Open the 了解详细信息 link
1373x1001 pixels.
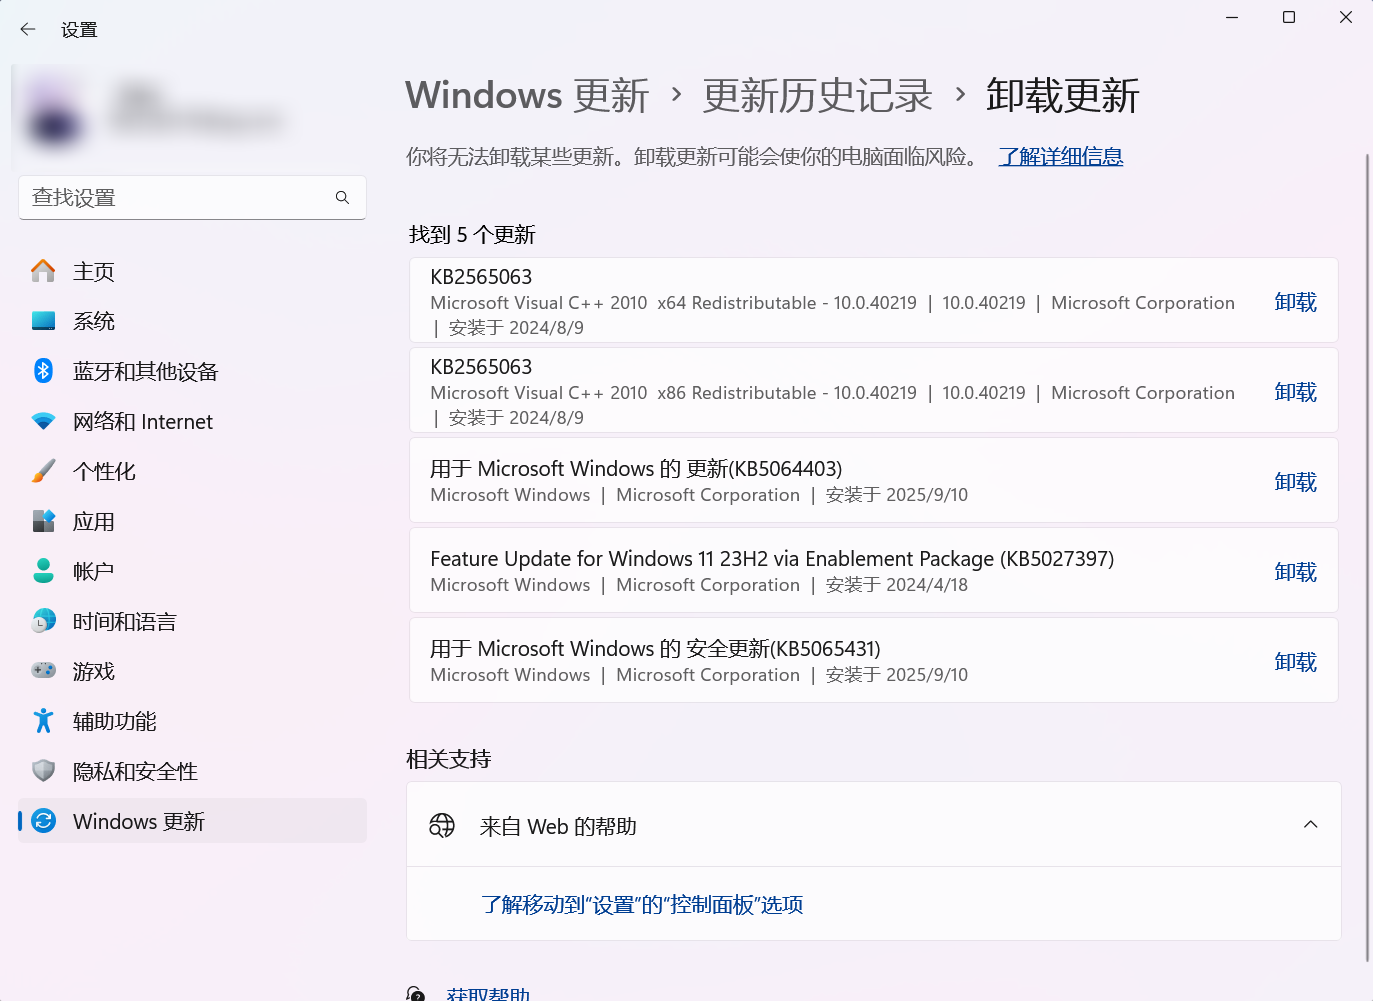(x=1060, y=157)
